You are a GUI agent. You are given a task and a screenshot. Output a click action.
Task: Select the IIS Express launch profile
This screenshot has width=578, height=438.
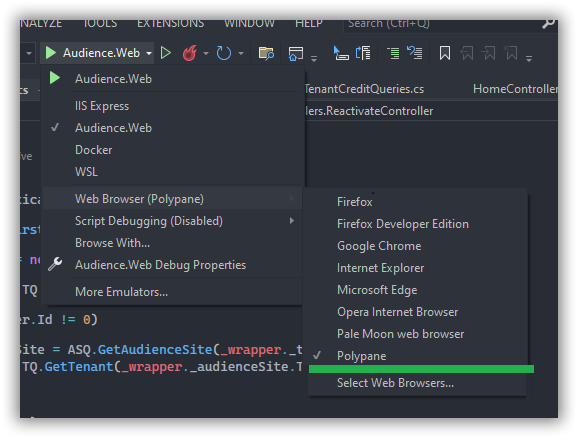tap(173, 106)
